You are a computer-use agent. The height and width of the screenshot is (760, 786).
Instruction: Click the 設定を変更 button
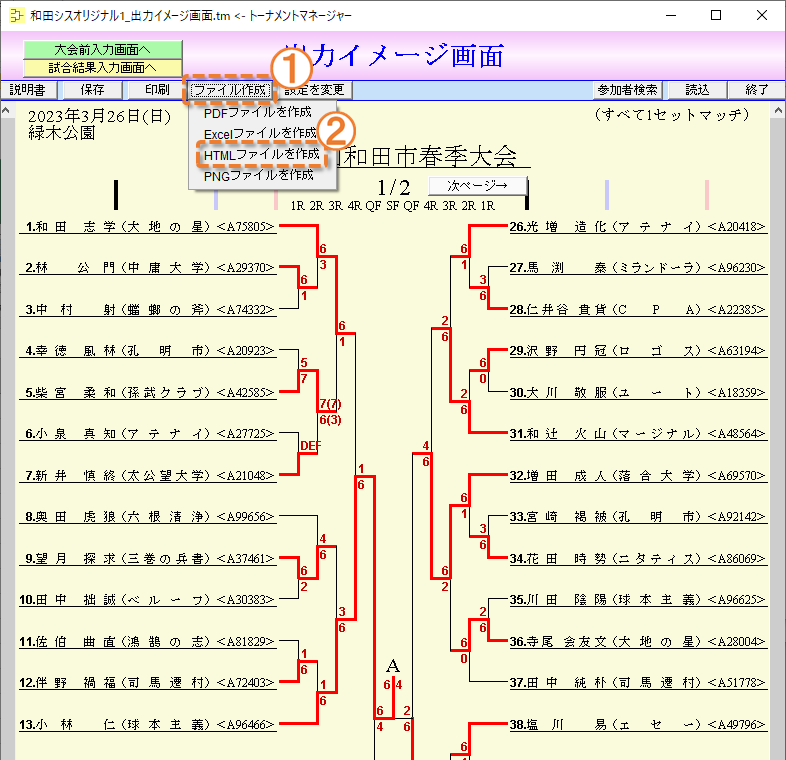[314, 90]
